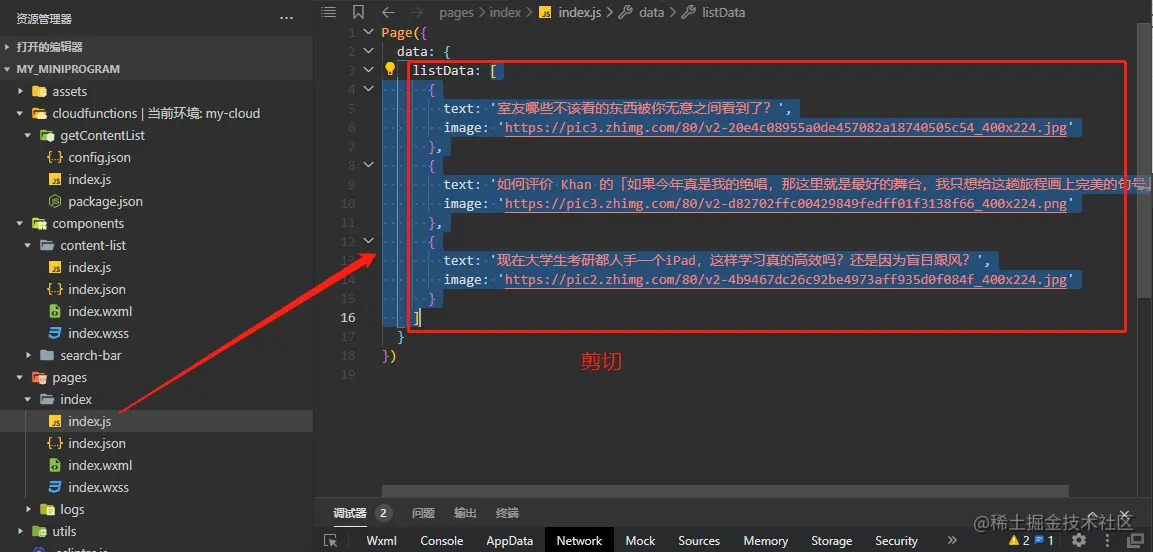Click the config.json file icon

[x=54, y=157]
